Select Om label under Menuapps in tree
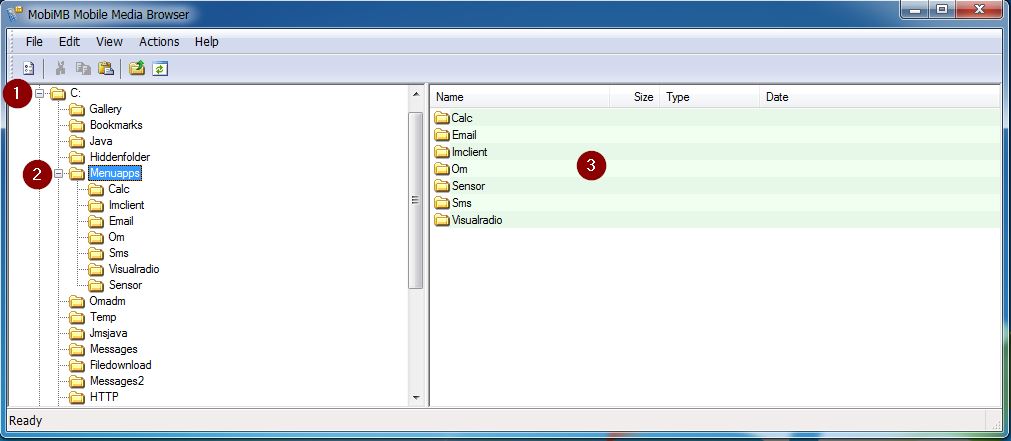1011x441 pixels. [117, 237]
